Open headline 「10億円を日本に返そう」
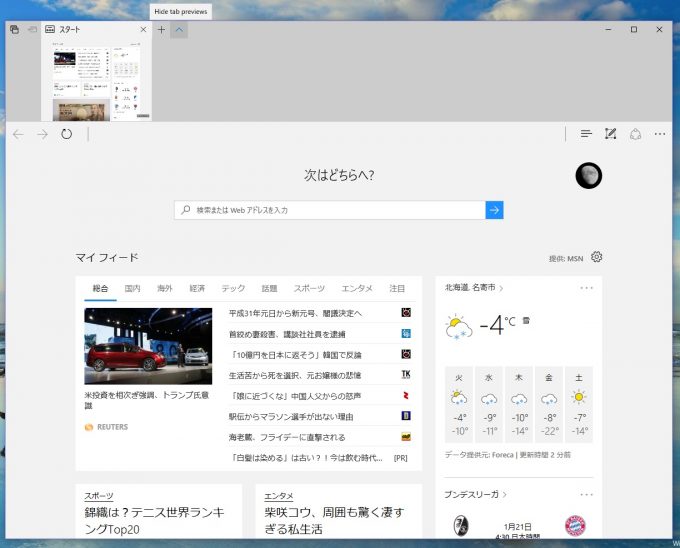 coord(295,355)
